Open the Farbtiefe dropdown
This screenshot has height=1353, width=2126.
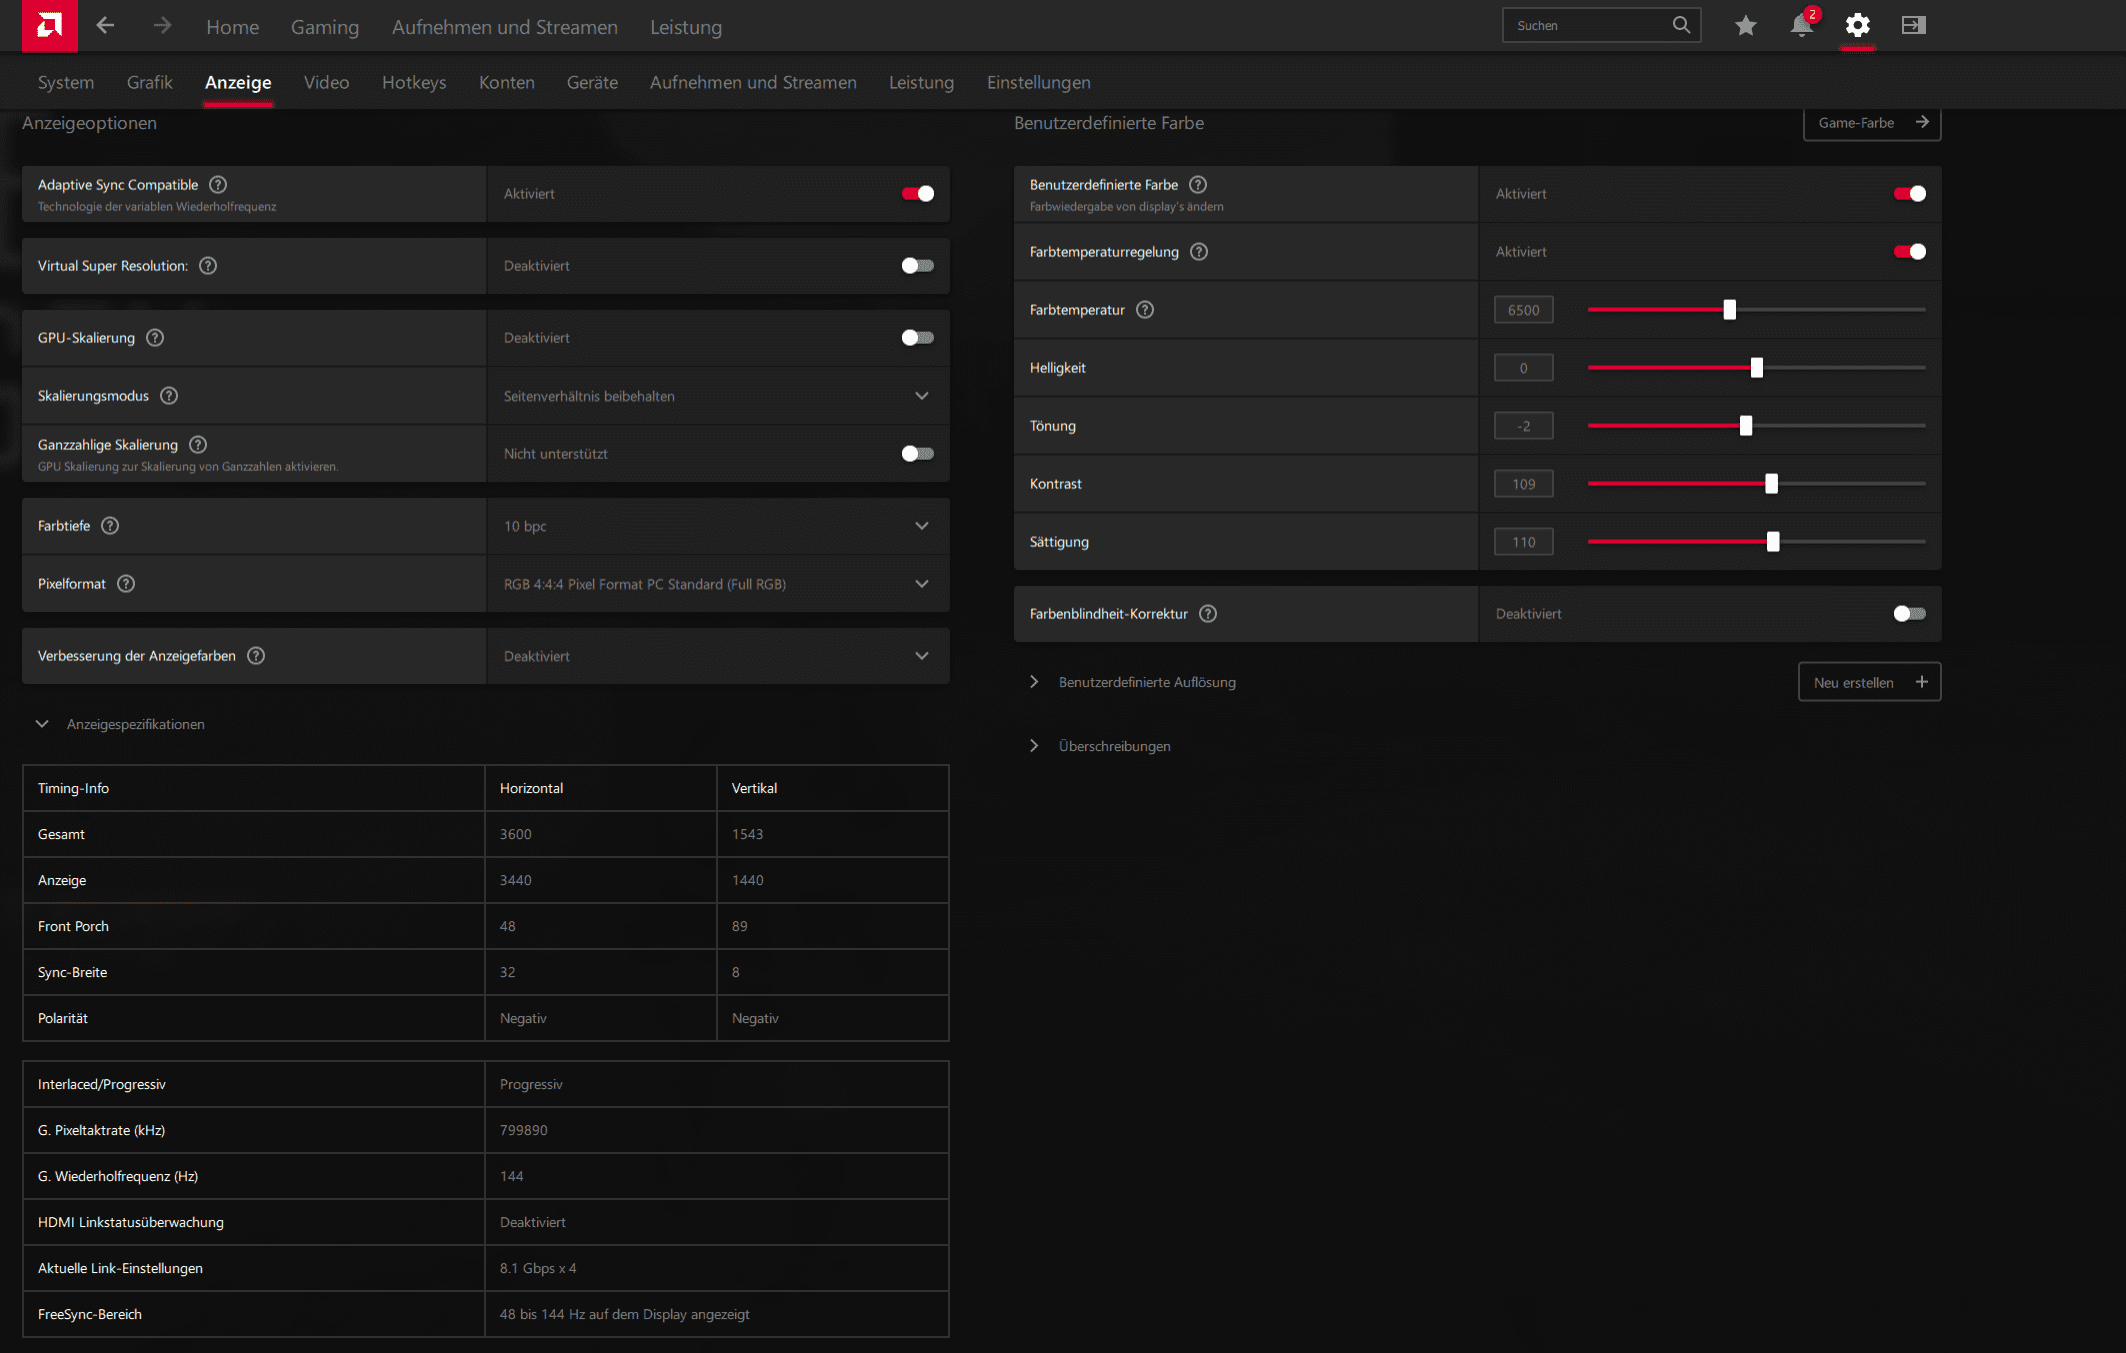click(x=921, y=526)
